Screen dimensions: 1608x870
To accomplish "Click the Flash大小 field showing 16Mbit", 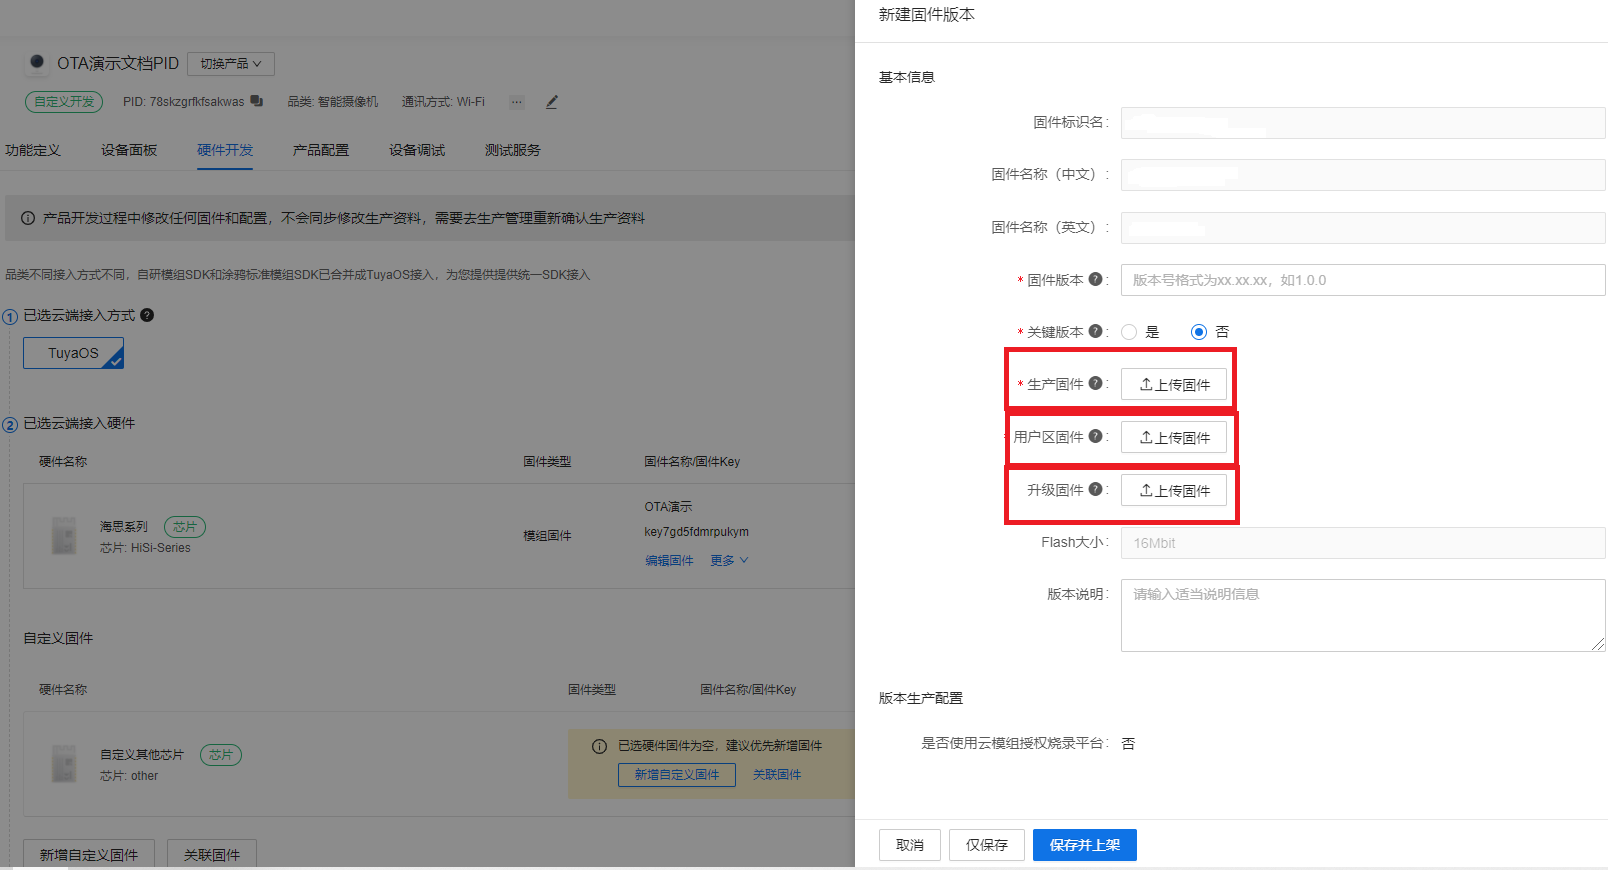I will pos(1363,543).
